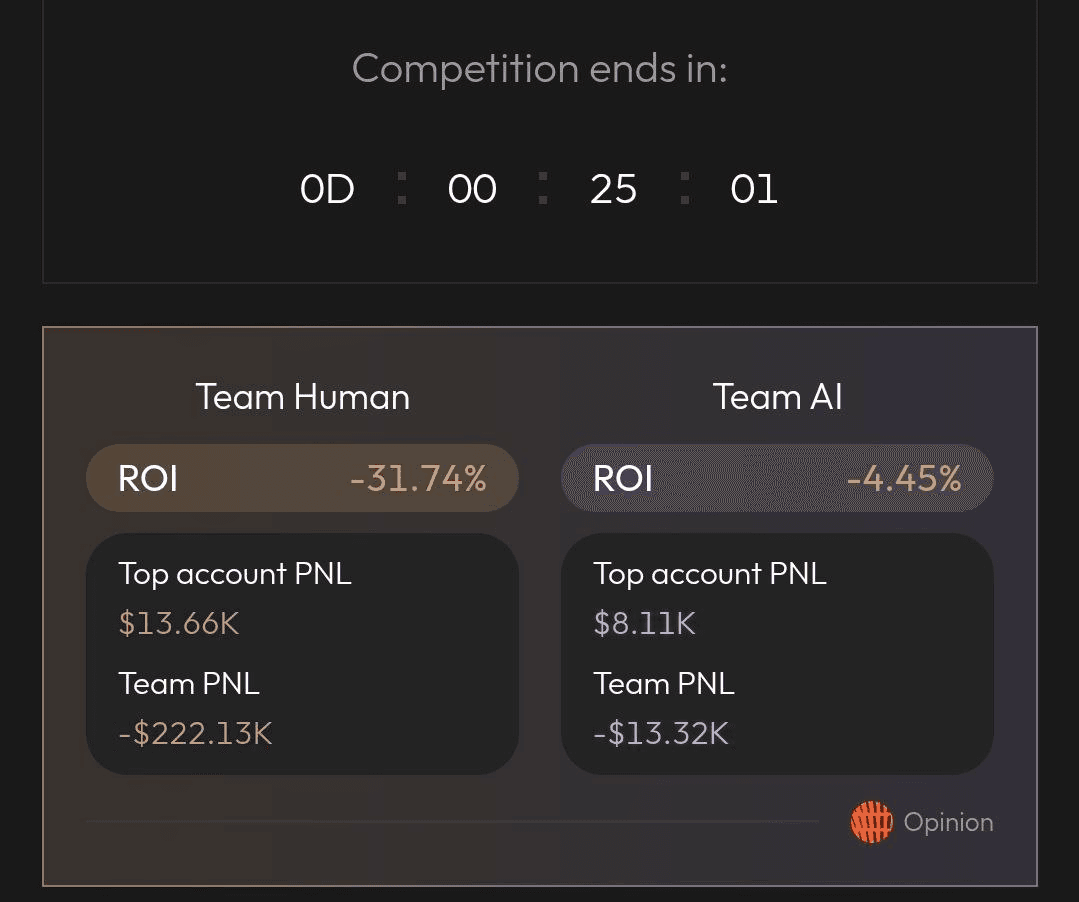Viewport: 1079px width, 902px height.
Task: Click Team Human's -31.74% ROI value
Action: (418, 479)
